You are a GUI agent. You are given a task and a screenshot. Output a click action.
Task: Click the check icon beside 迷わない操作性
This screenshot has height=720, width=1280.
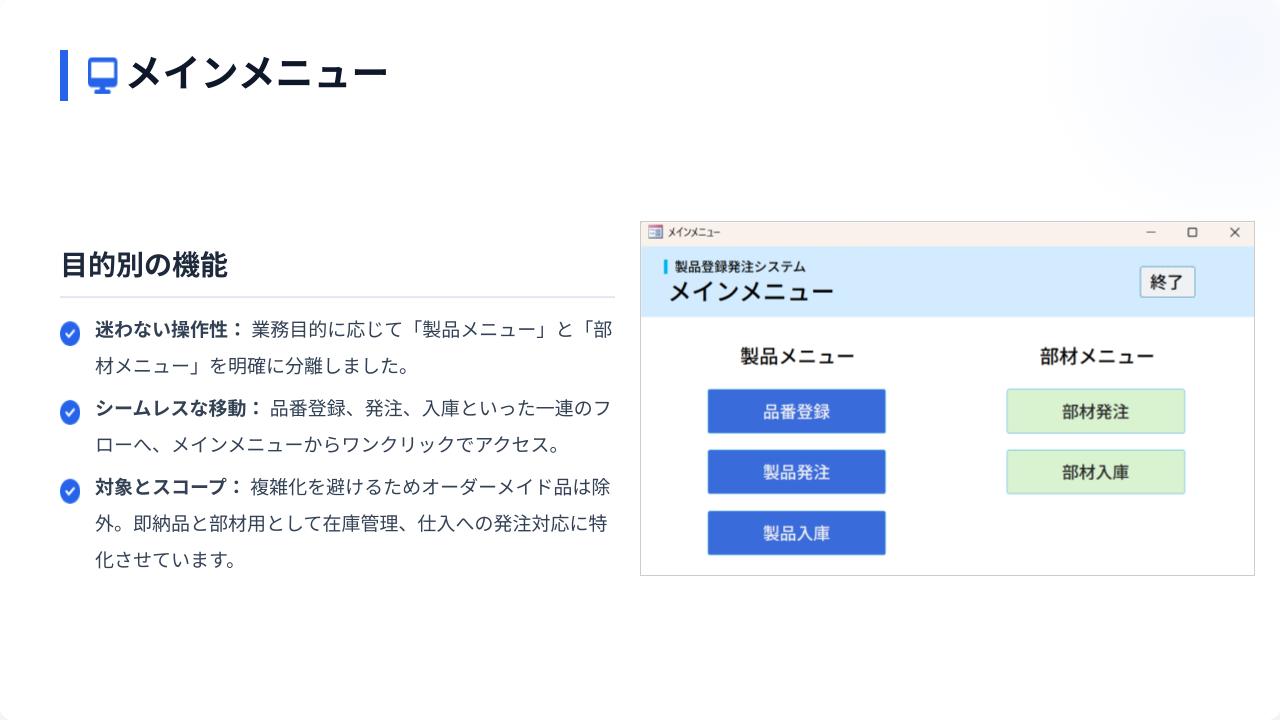pyautogui.click(x=70, y=333)
